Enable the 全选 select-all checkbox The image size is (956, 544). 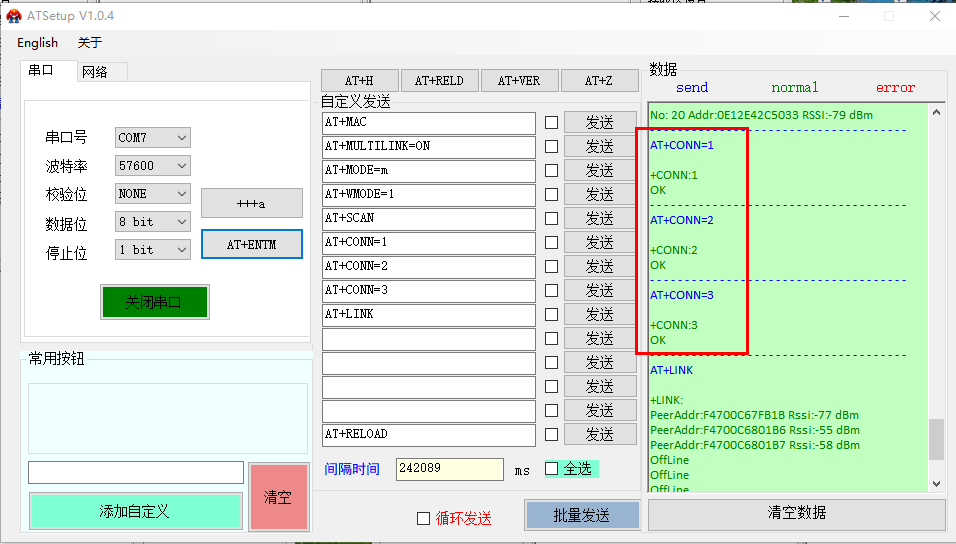[x=552, y=468]
